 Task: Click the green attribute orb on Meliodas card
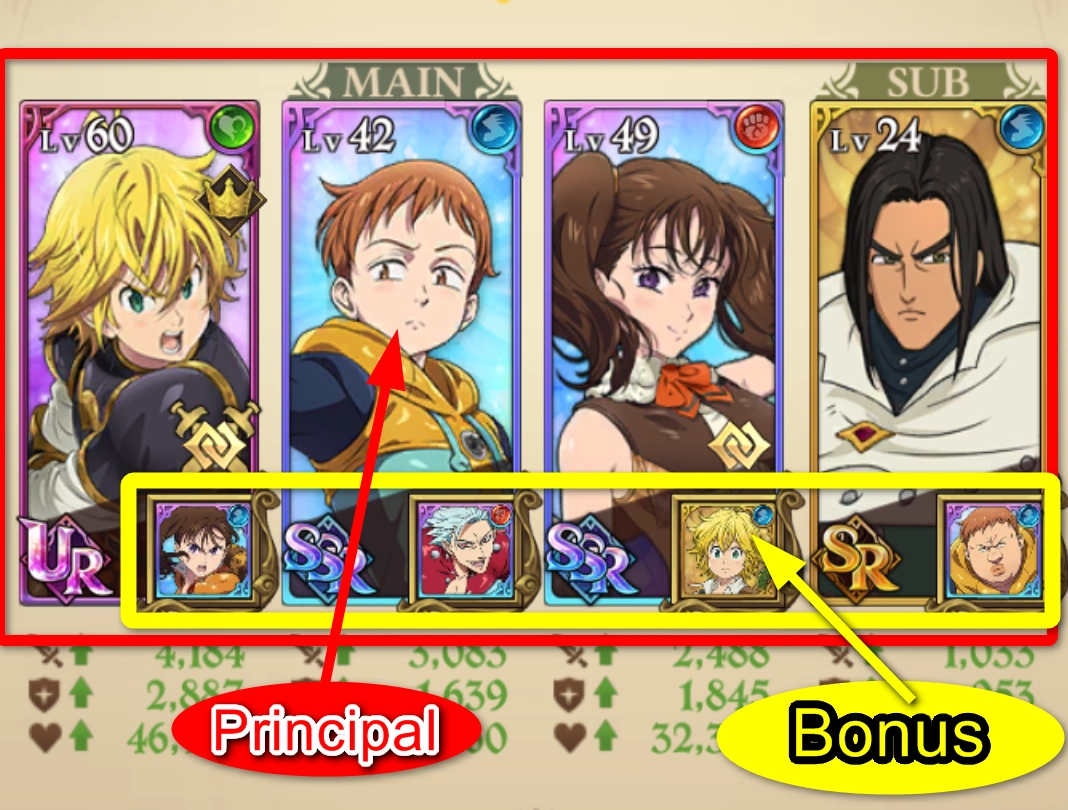(233, 127)
